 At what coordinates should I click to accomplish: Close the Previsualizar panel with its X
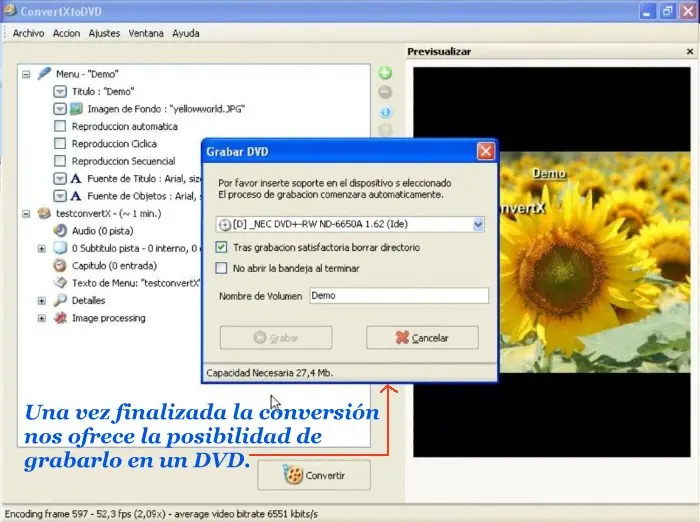tap(690, 52)
